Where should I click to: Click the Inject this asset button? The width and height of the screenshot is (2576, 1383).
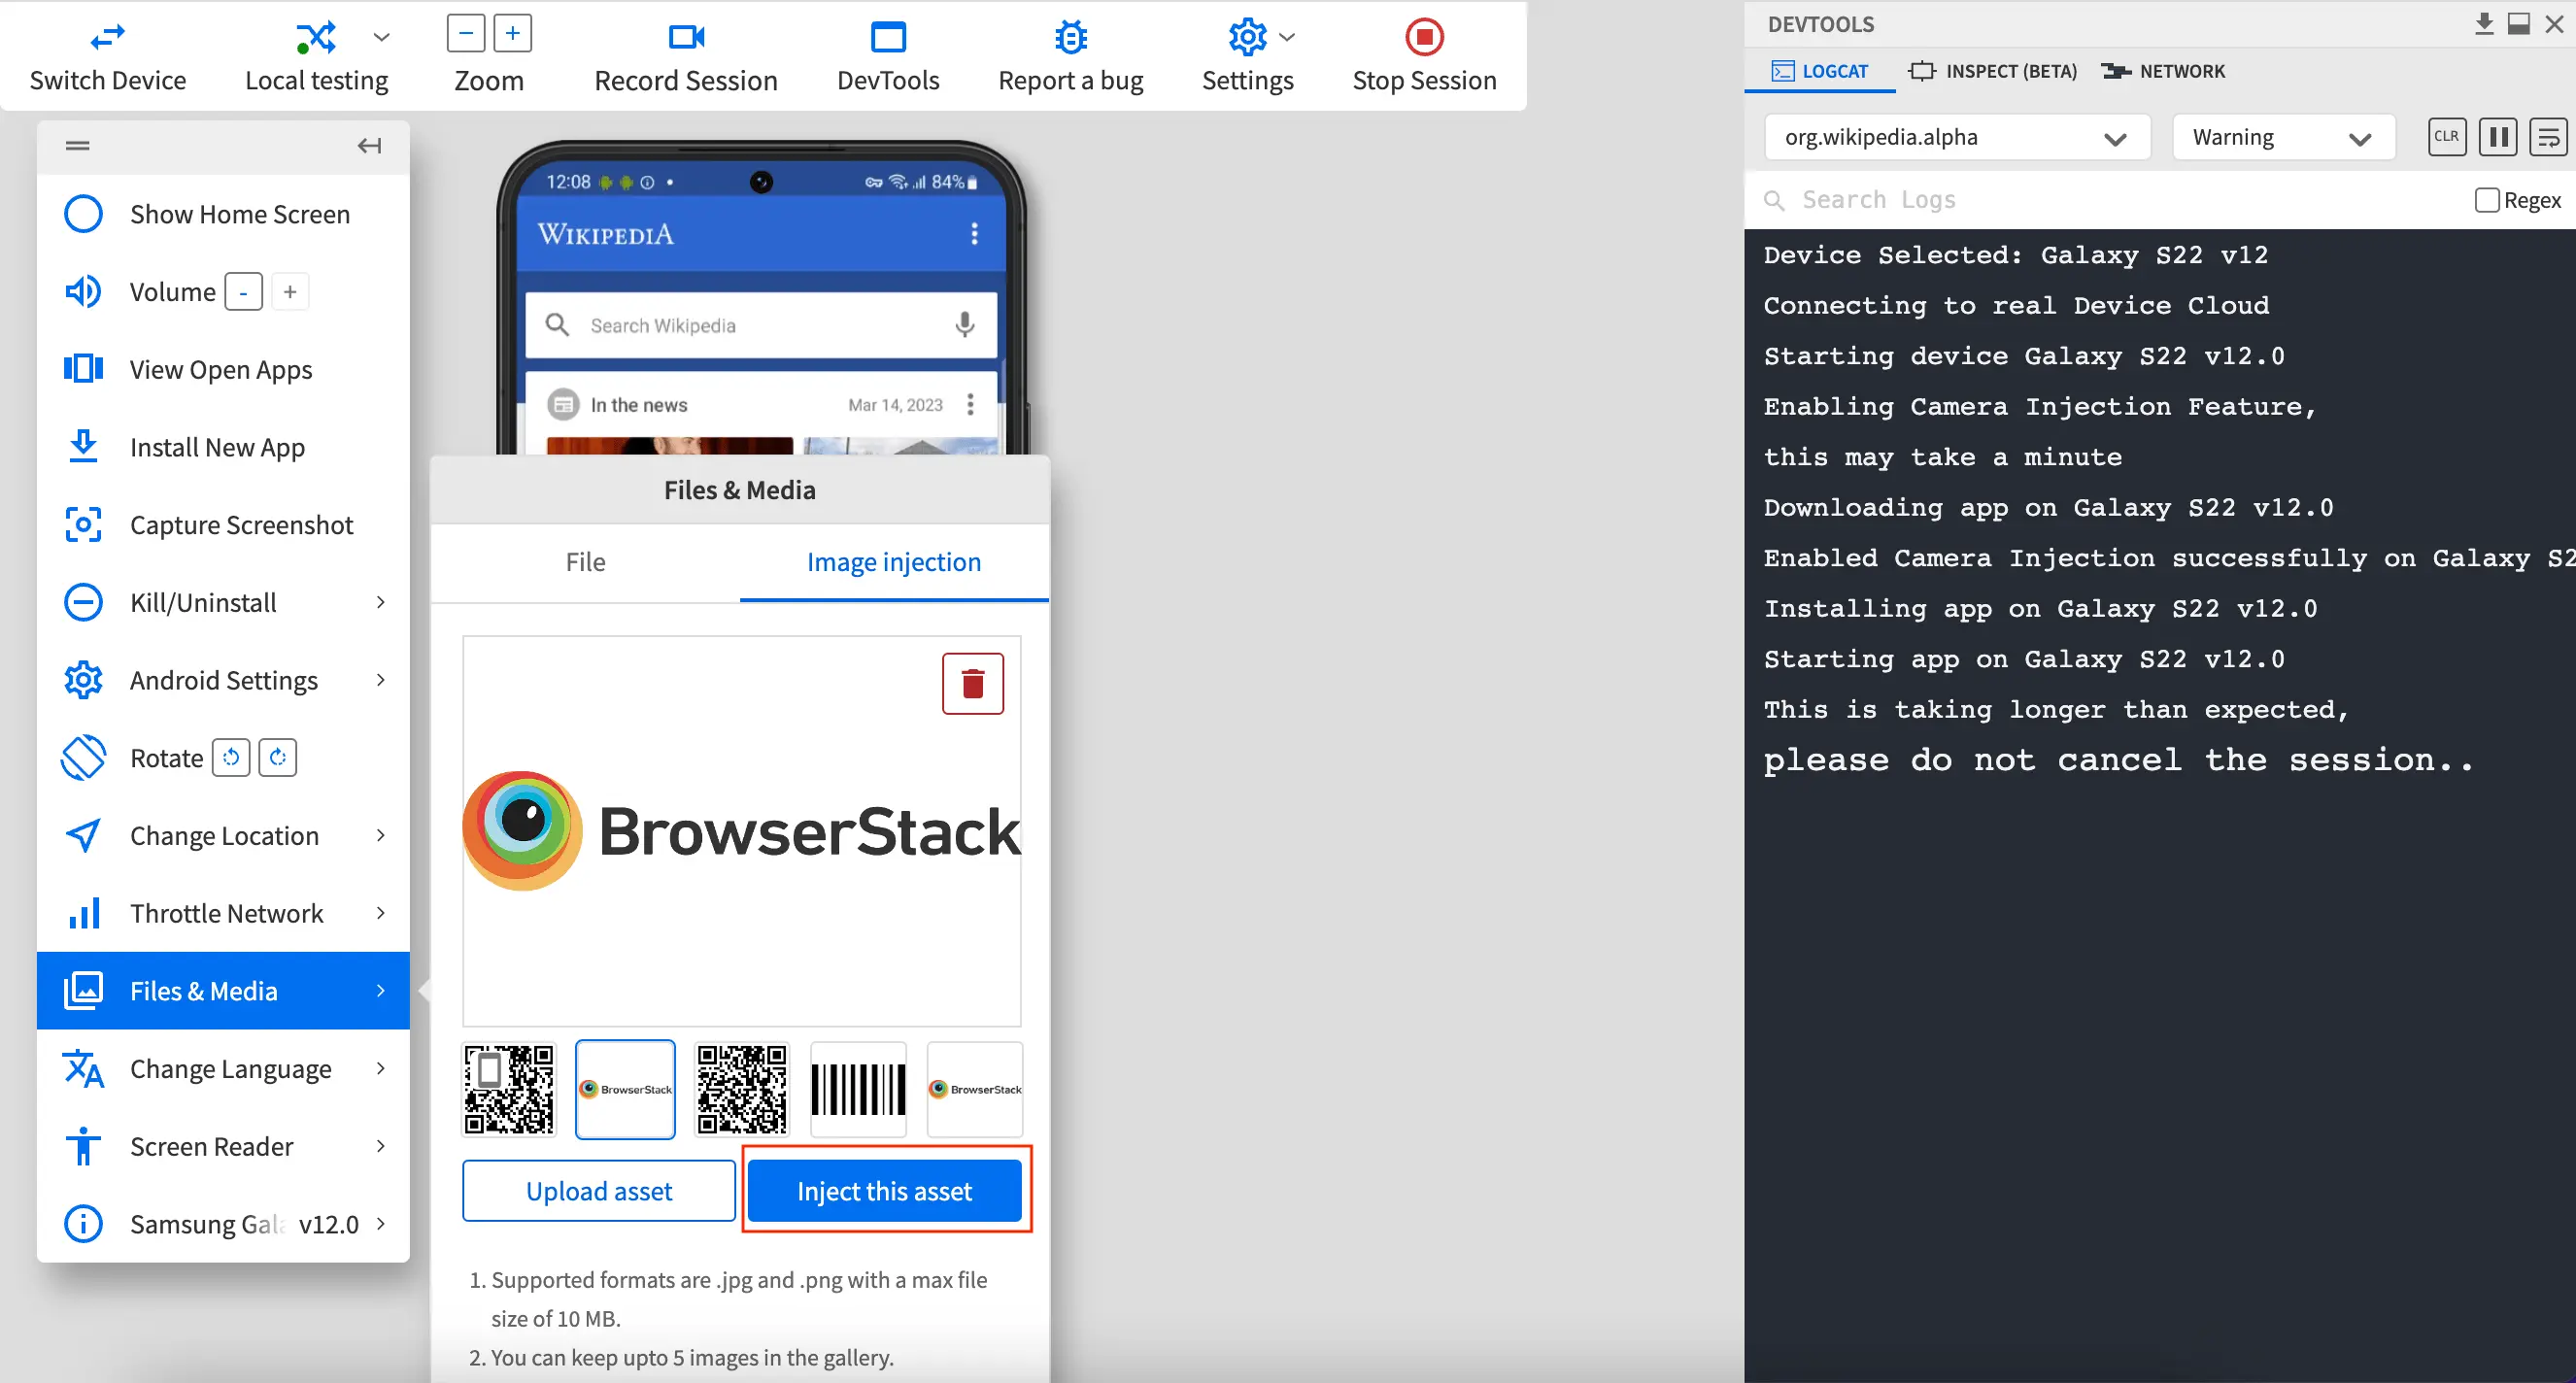click(x=886, y=1191)
